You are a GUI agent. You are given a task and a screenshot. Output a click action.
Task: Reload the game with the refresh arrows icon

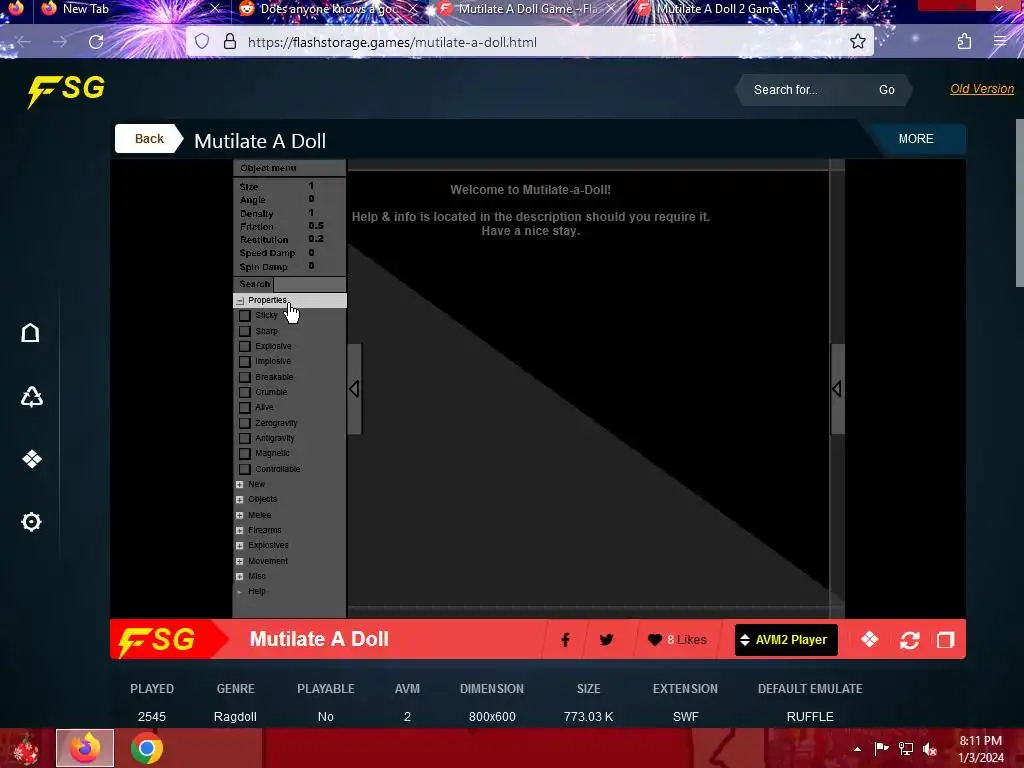(910, 640)
